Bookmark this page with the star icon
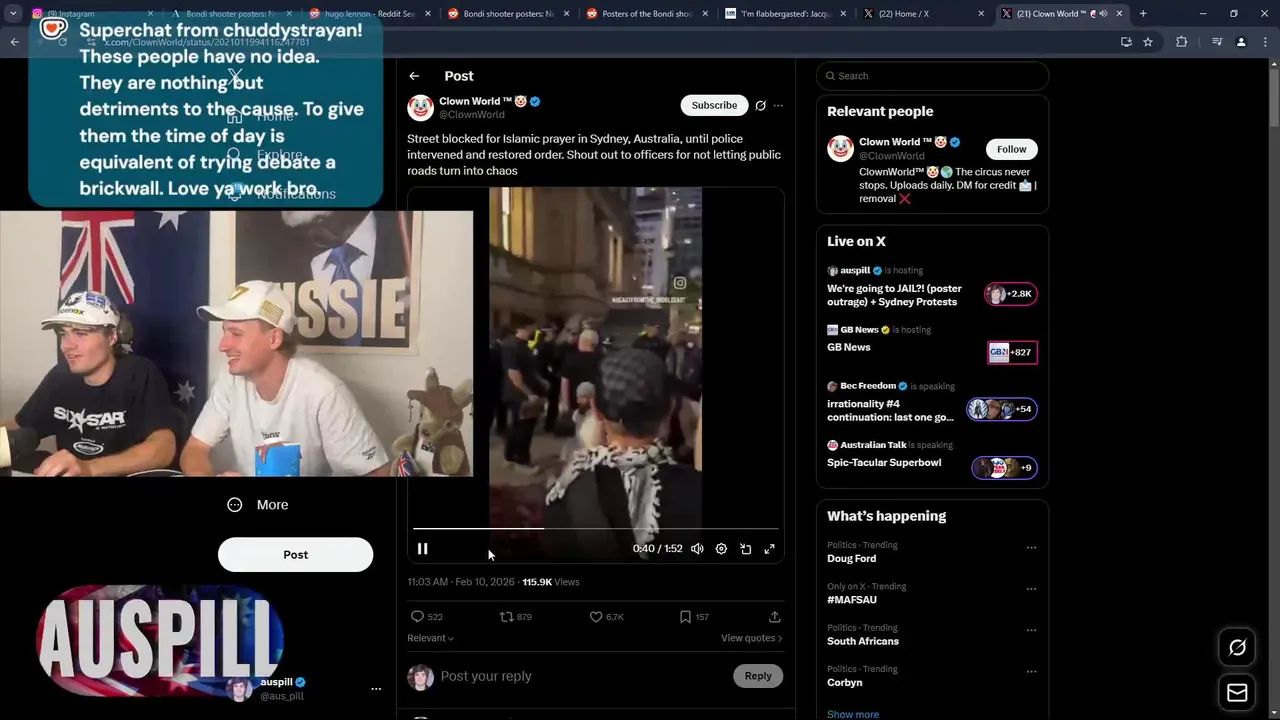Viewport: 1280px width, 720px height. [1148, 42]
